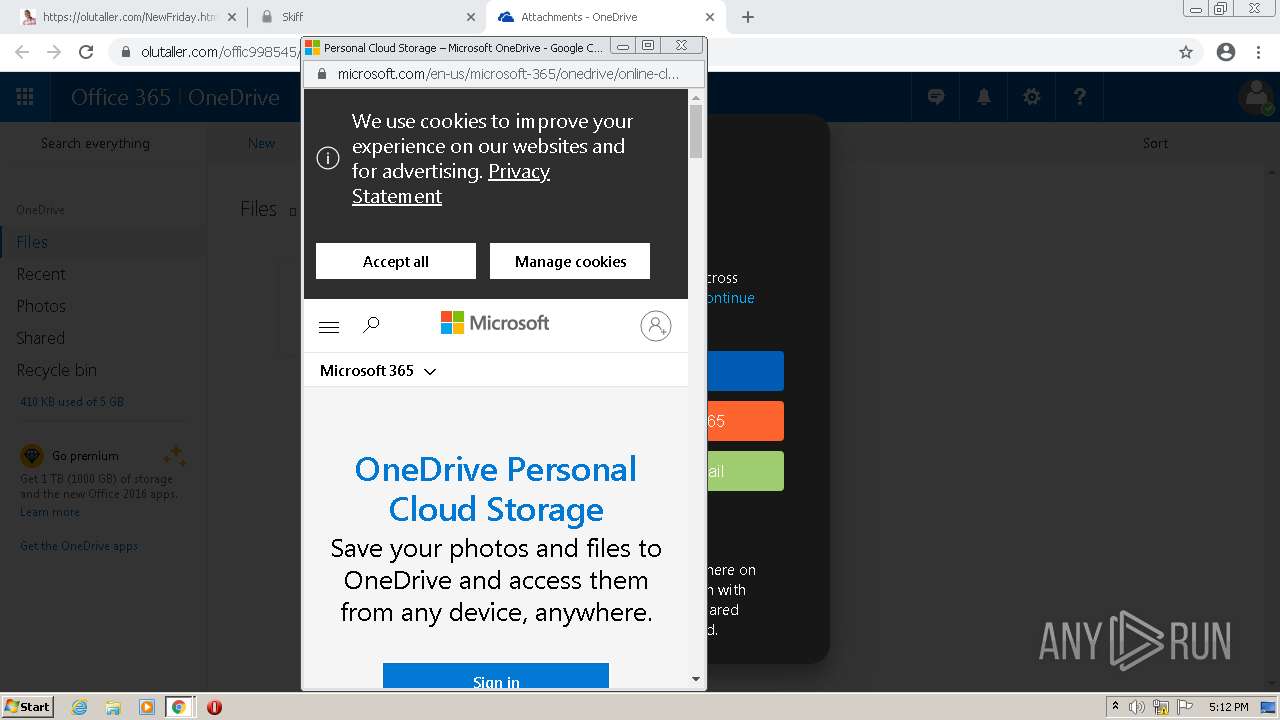This screenshot has width=1280, height=720.
Task: Click the Windows Start button
Action: [x=27, y=707]
